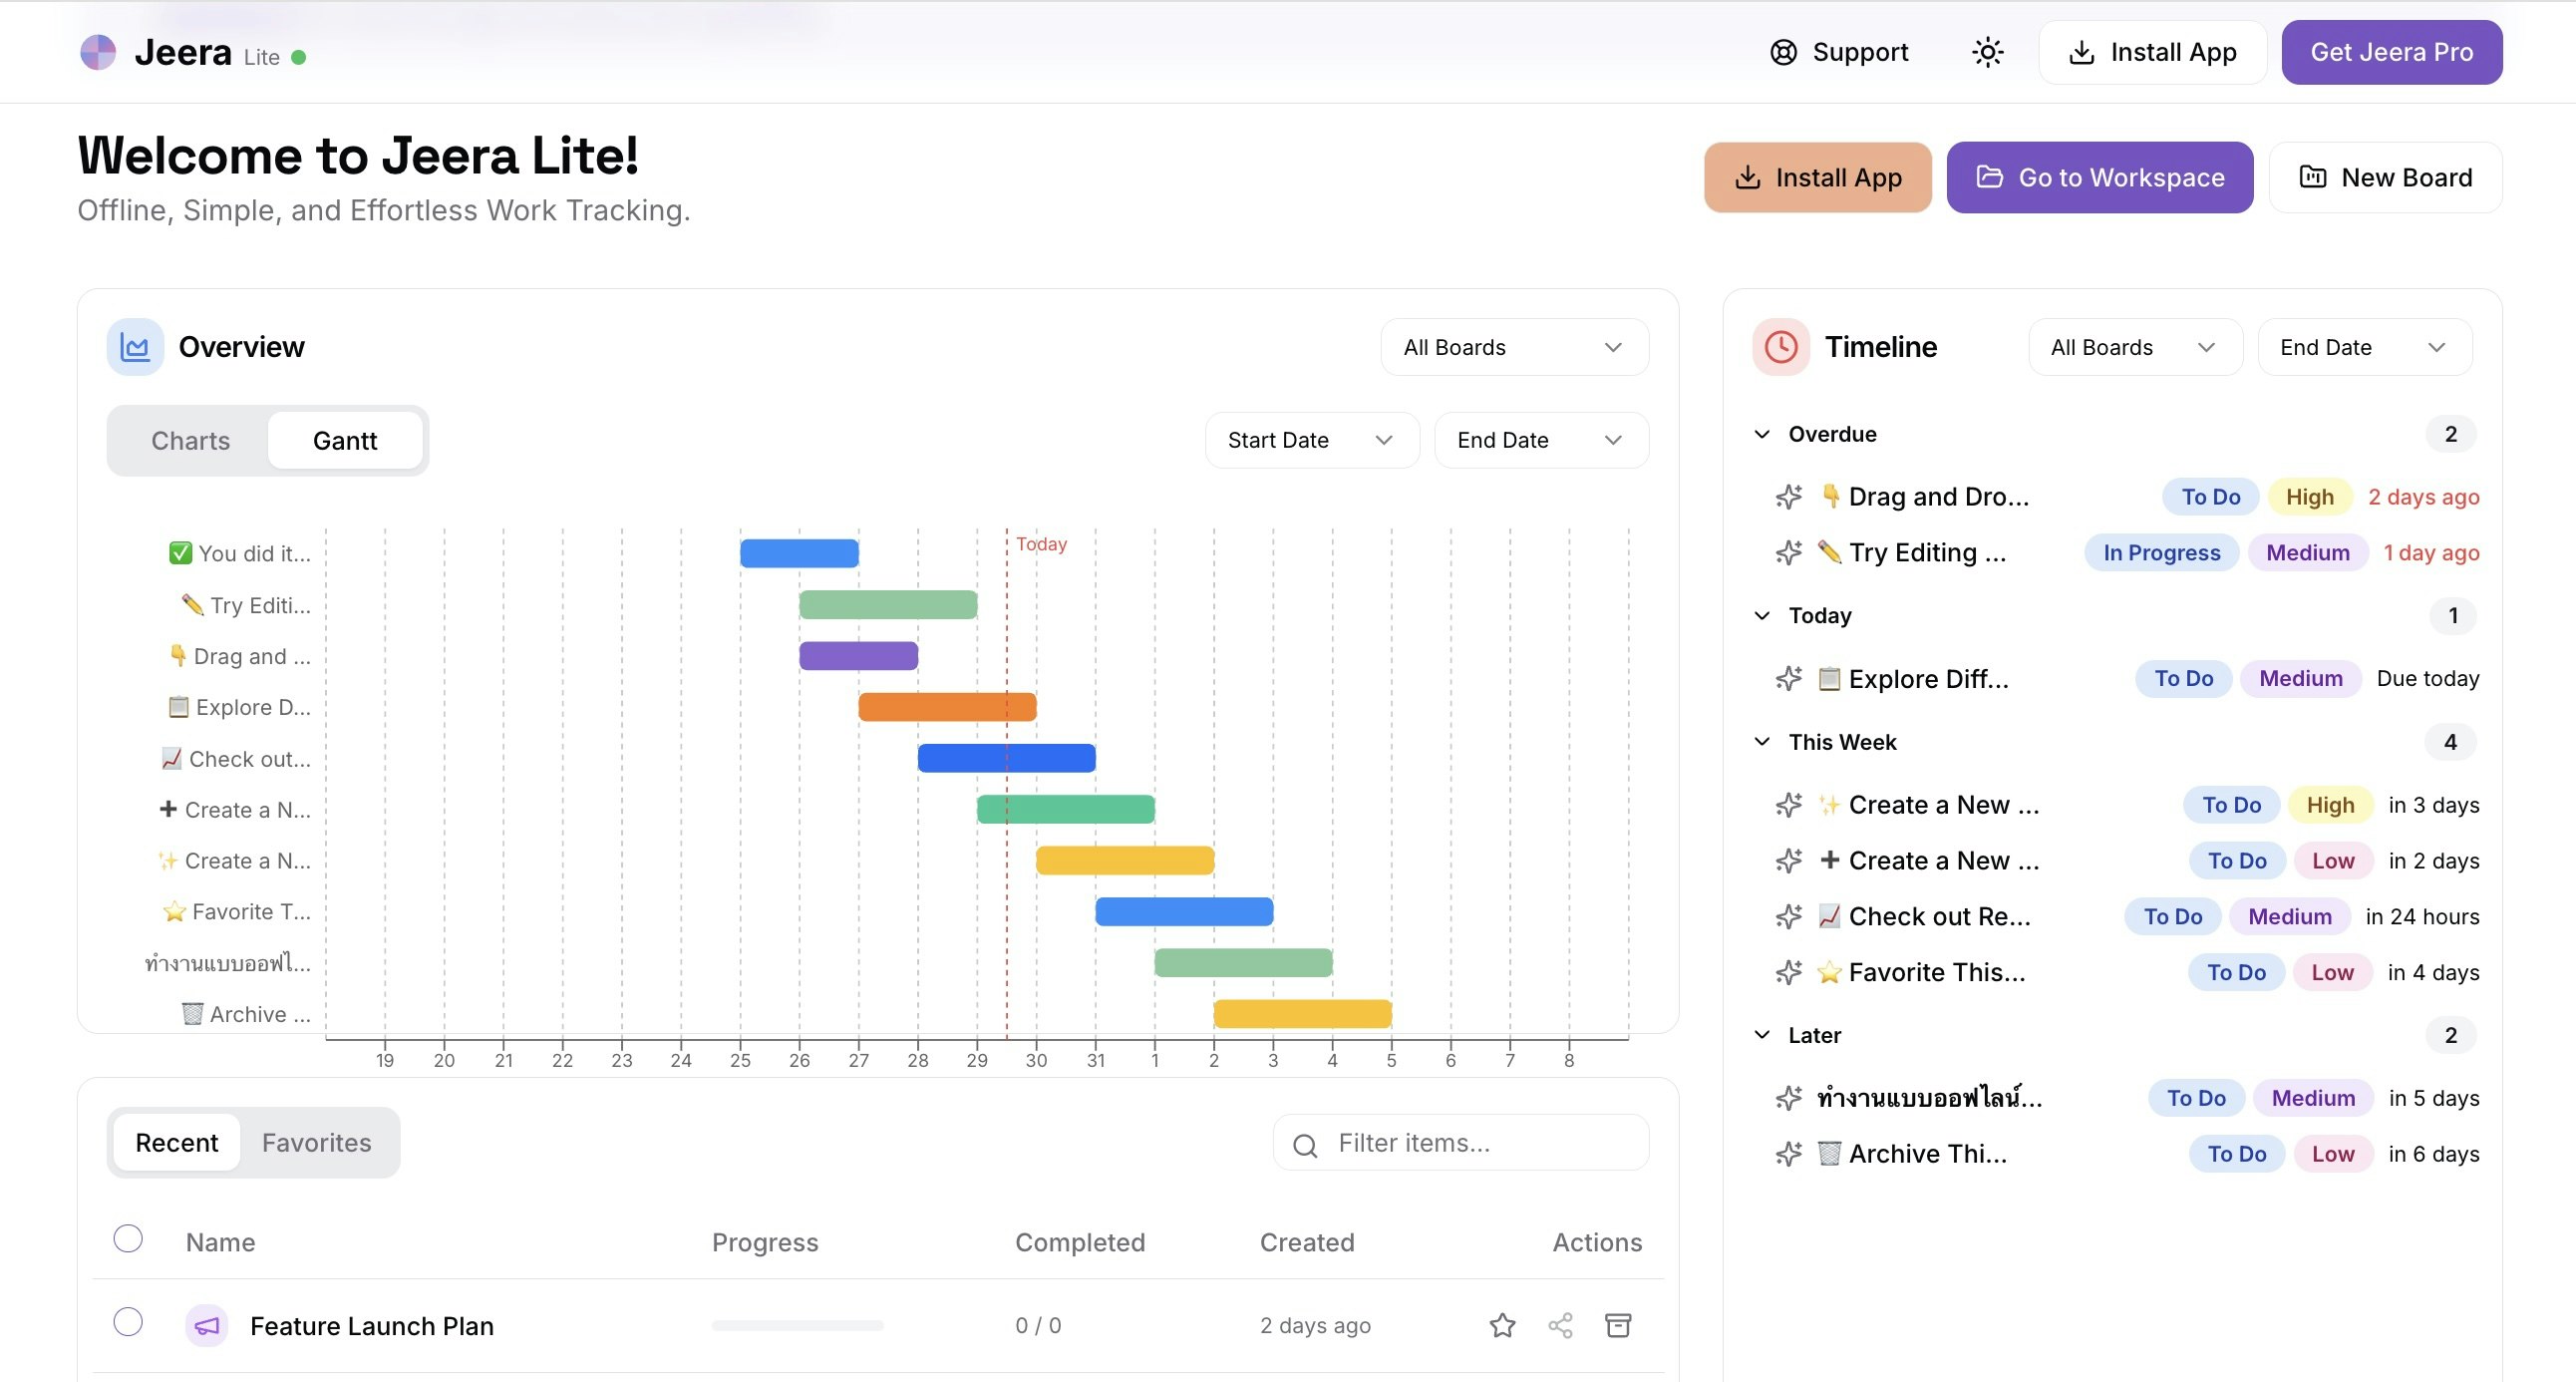Click the Timeline clock icon
Screen dimensions: 2576x1382
pos(1779,346)
